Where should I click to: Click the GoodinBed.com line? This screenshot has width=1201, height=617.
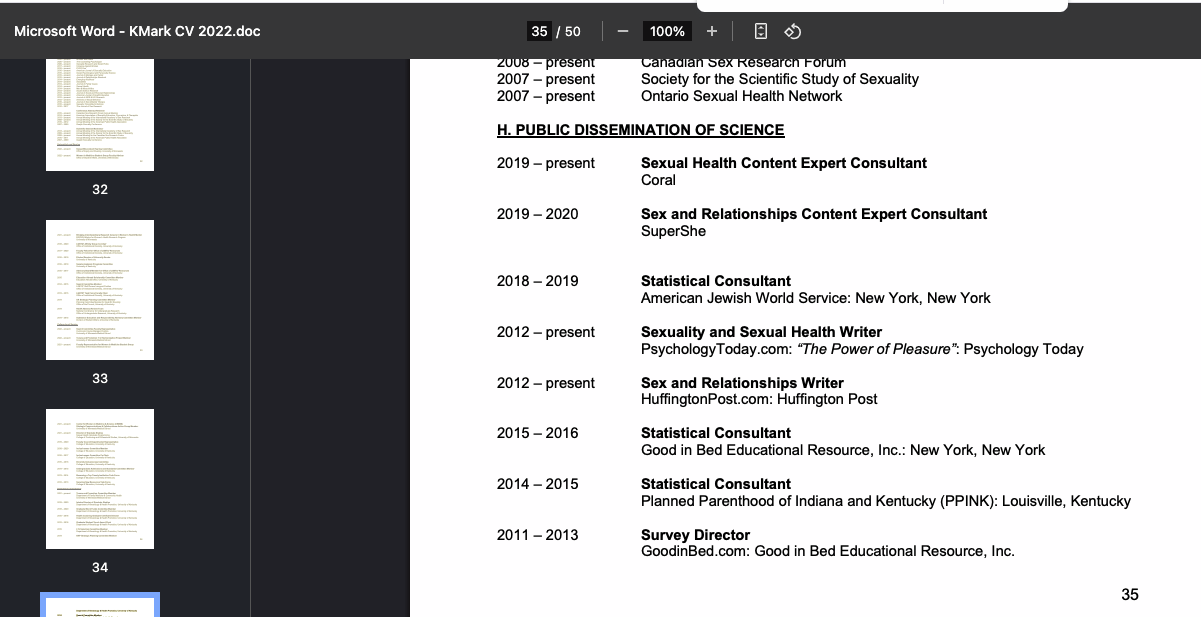[x=828, y=551]
